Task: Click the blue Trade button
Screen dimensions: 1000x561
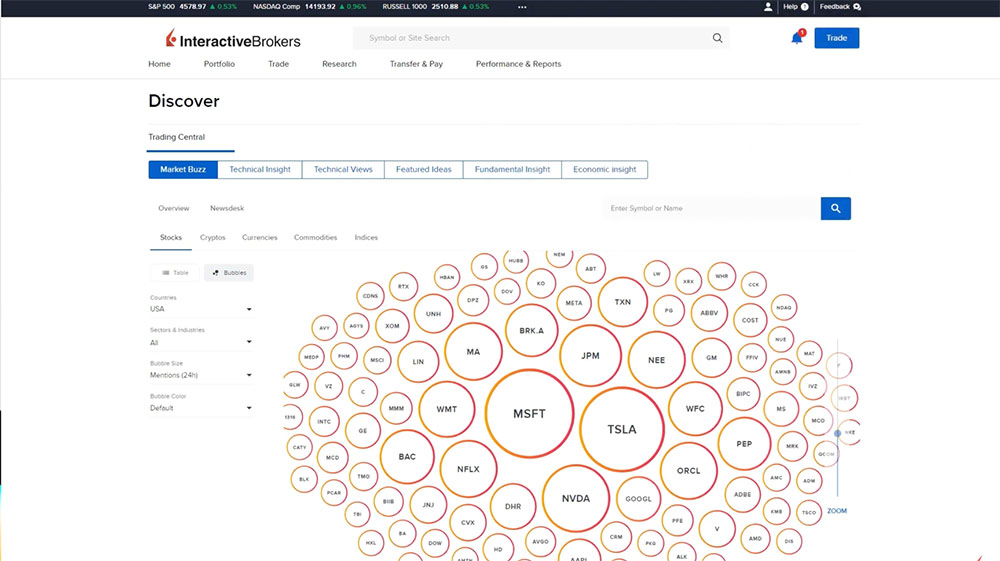Action: tap(837, 38)
